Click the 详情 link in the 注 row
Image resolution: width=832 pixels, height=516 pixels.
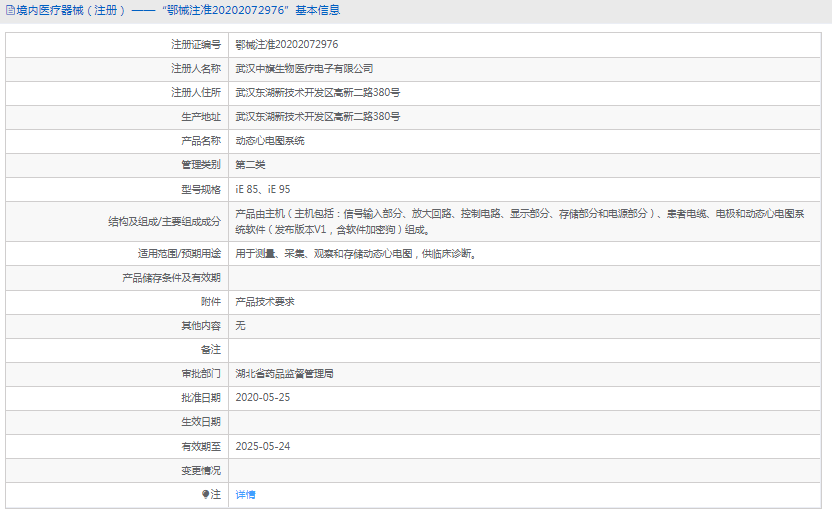point(245,494)
